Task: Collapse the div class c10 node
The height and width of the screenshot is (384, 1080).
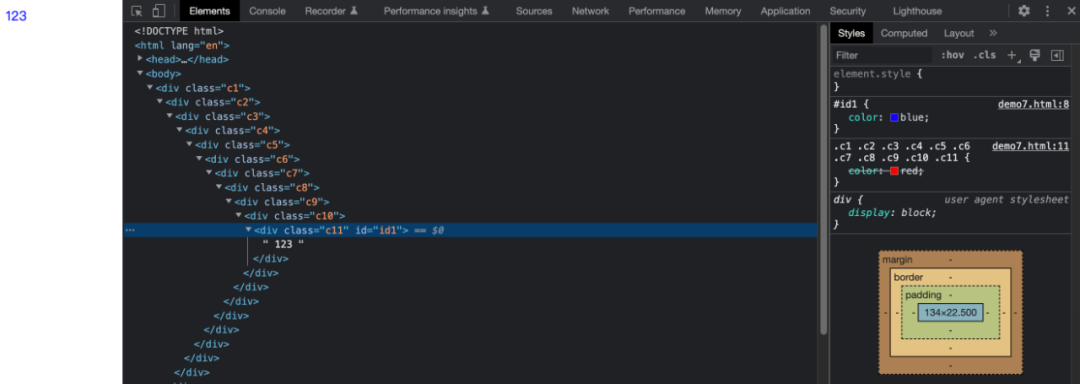Action: tap(239, 215)
